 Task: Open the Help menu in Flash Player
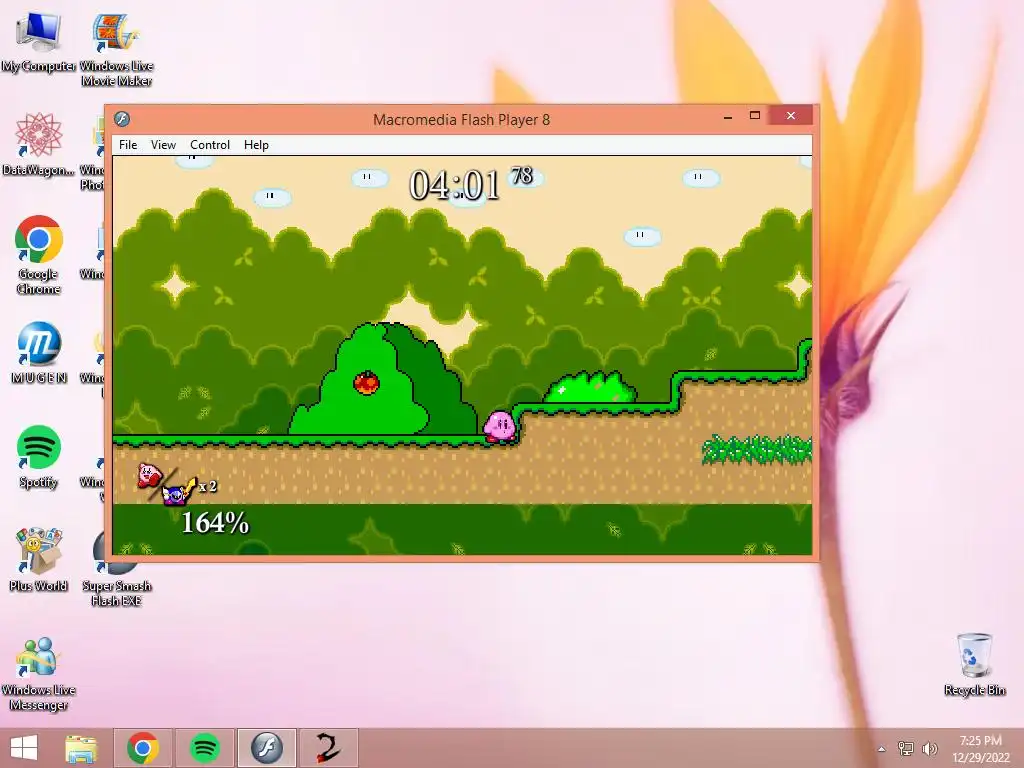[x=256, y=145]
